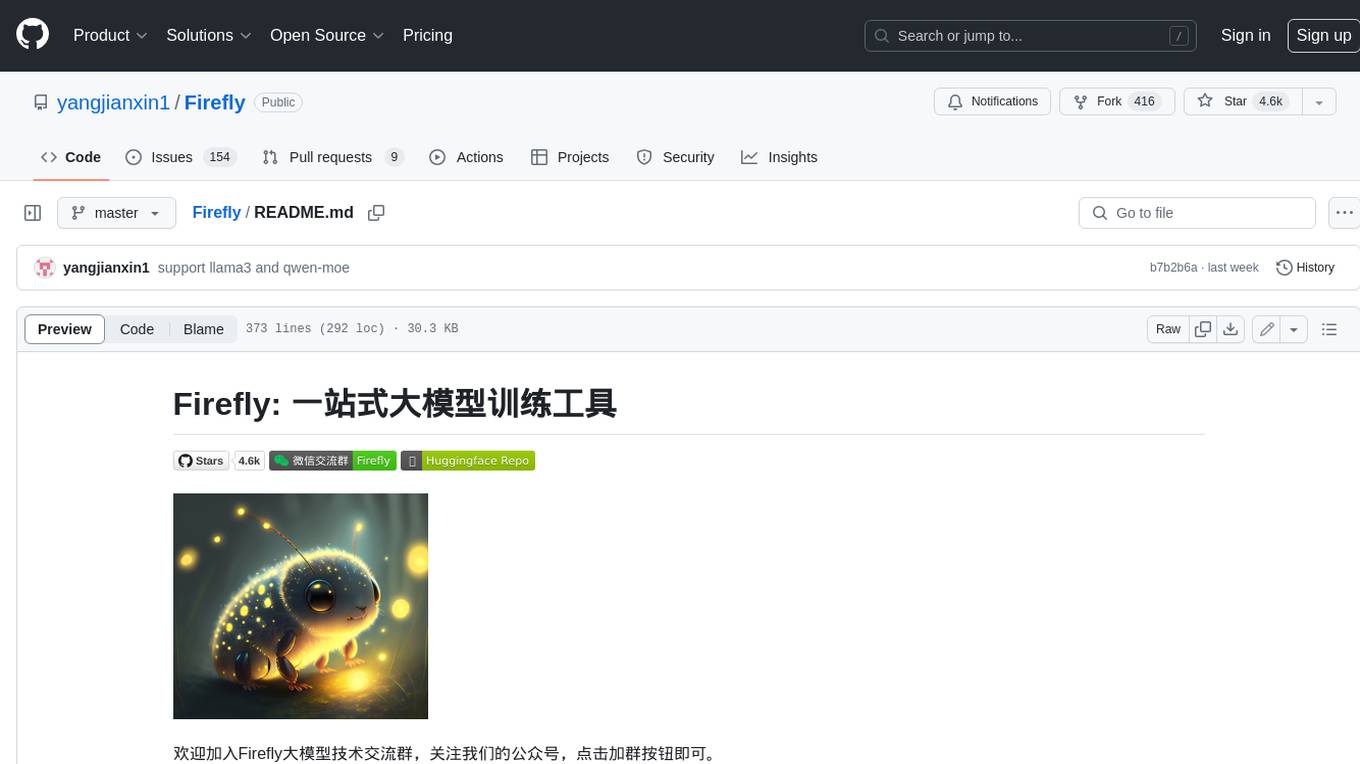Click the WeChat group Firefly badge

click(x=333, y=461)
